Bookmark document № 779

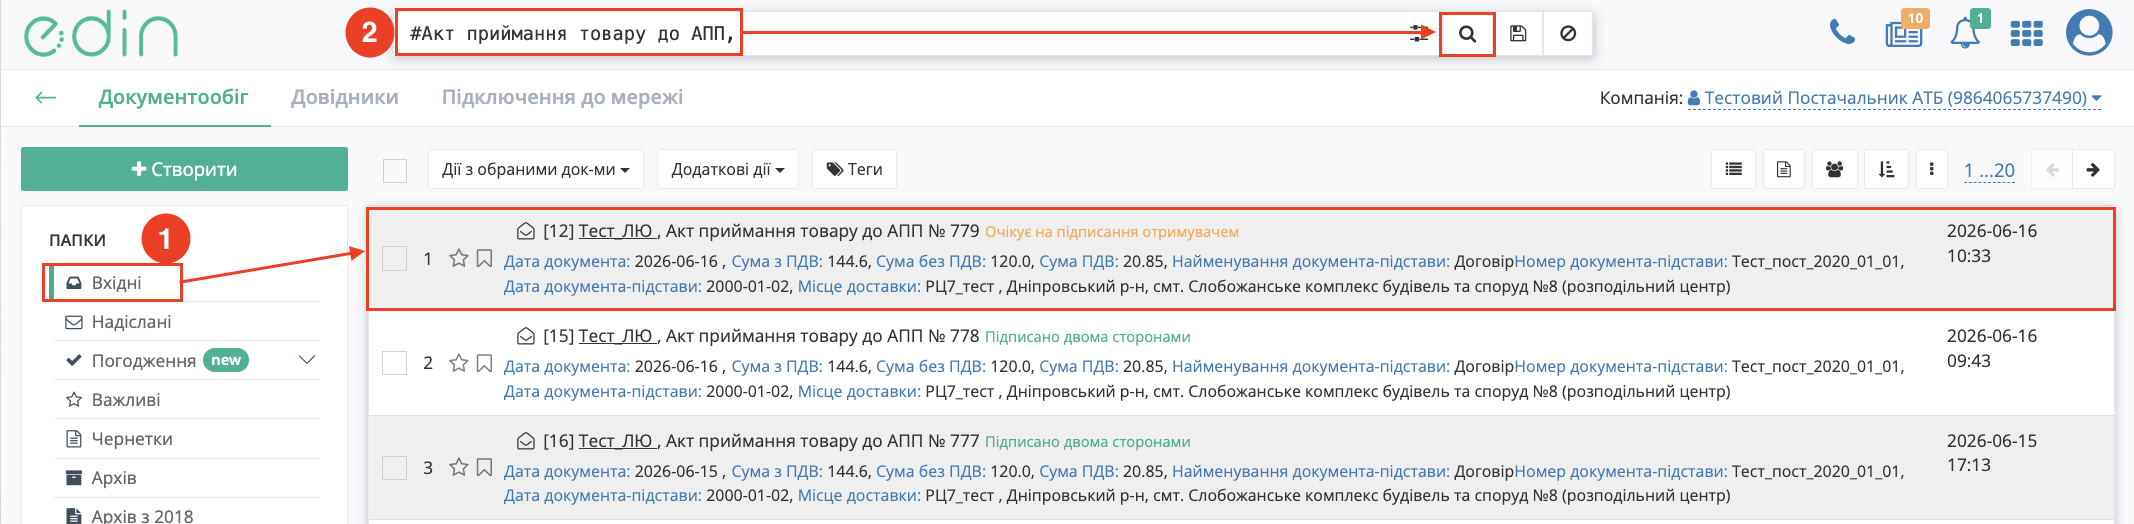pos(484,259)
